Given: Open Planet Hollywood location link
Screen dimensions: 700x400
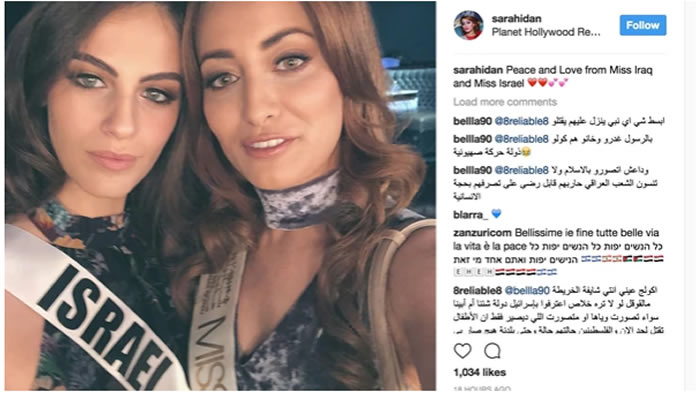Looking at the screenshot, I should tap(546, 32).
